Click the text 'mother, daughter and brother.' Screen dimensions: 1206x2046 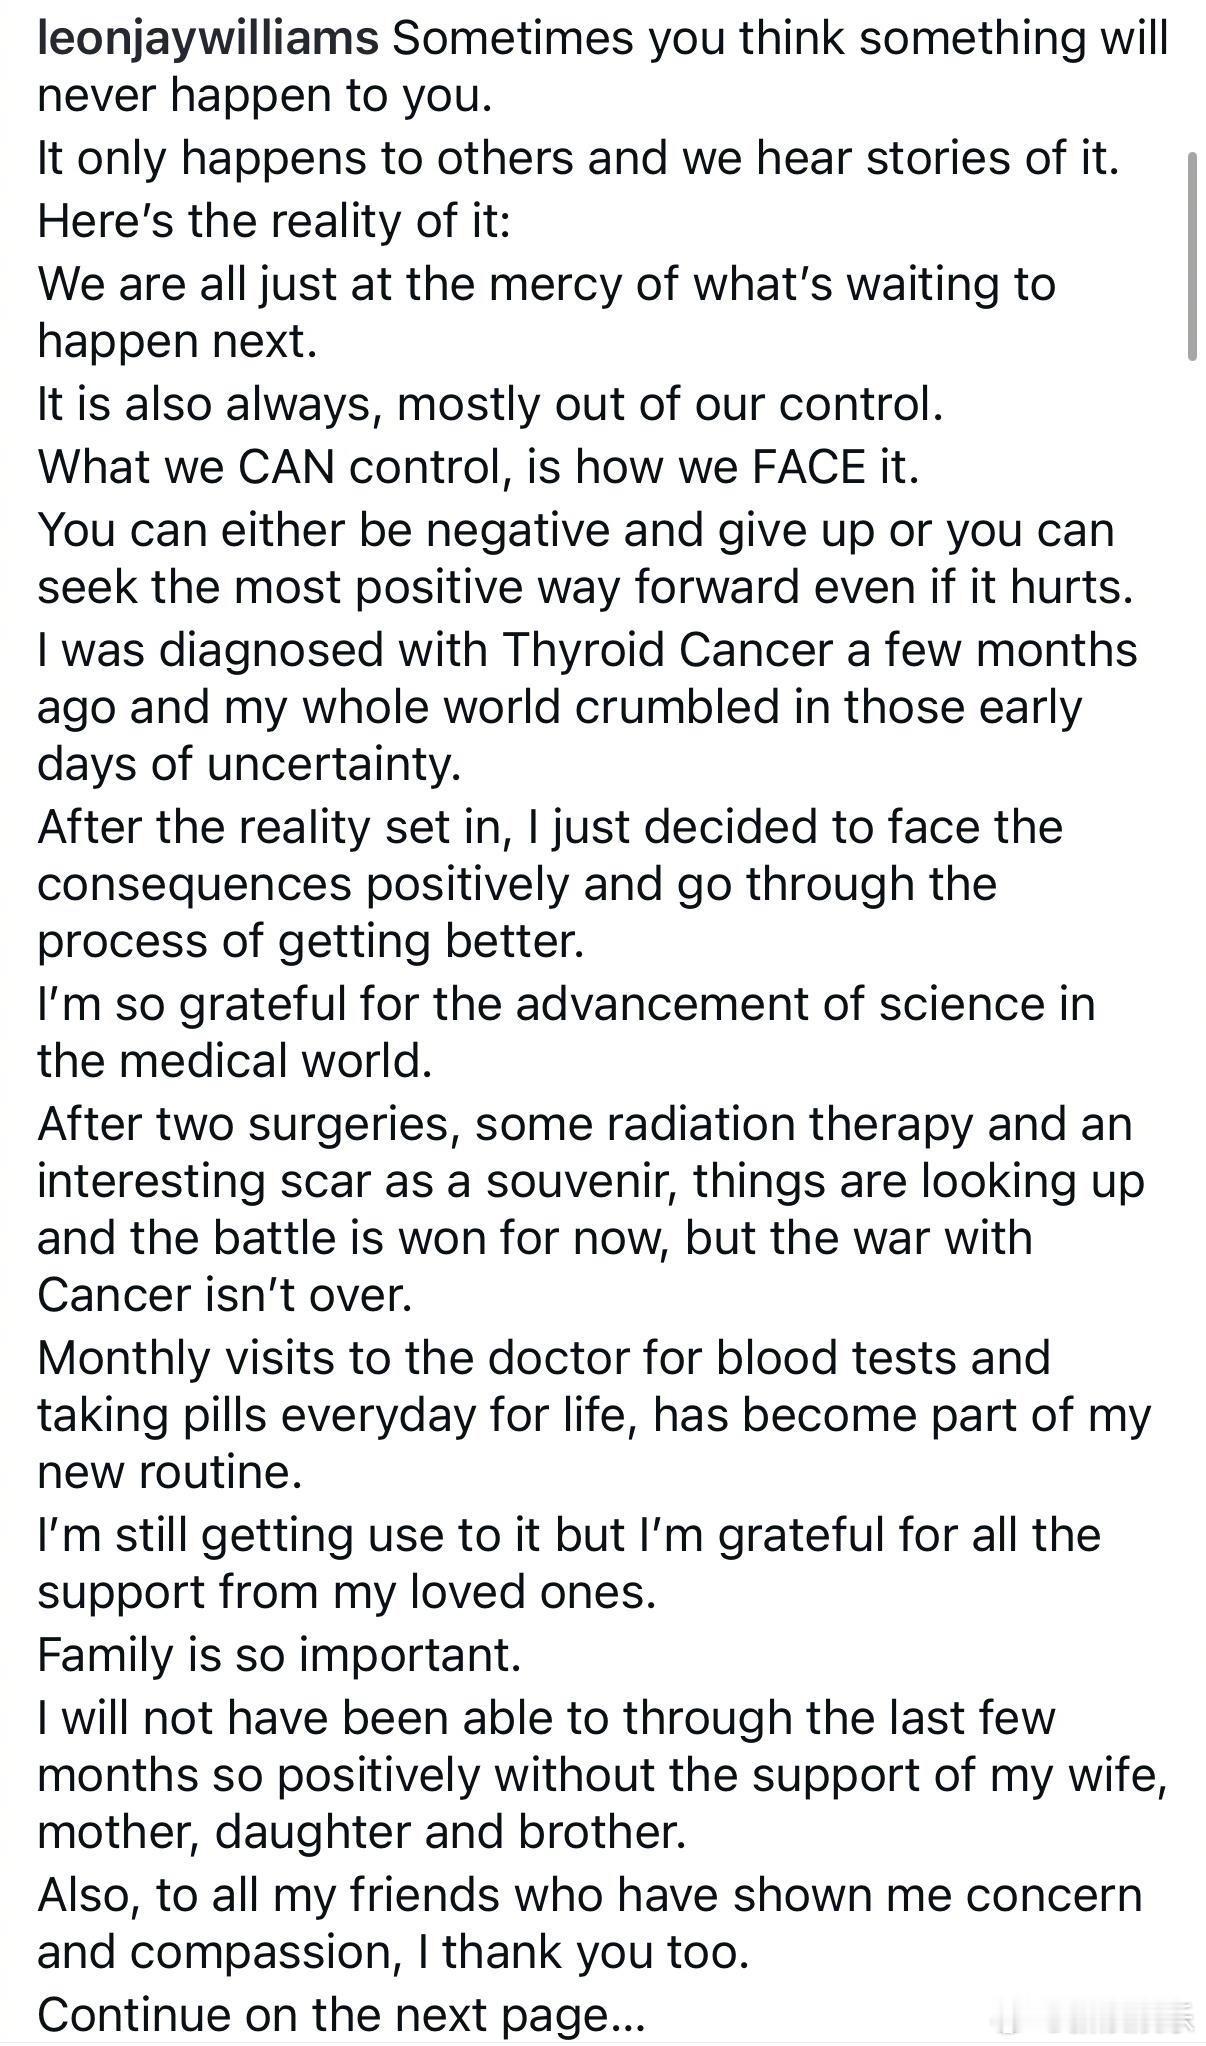(362, 1831)
